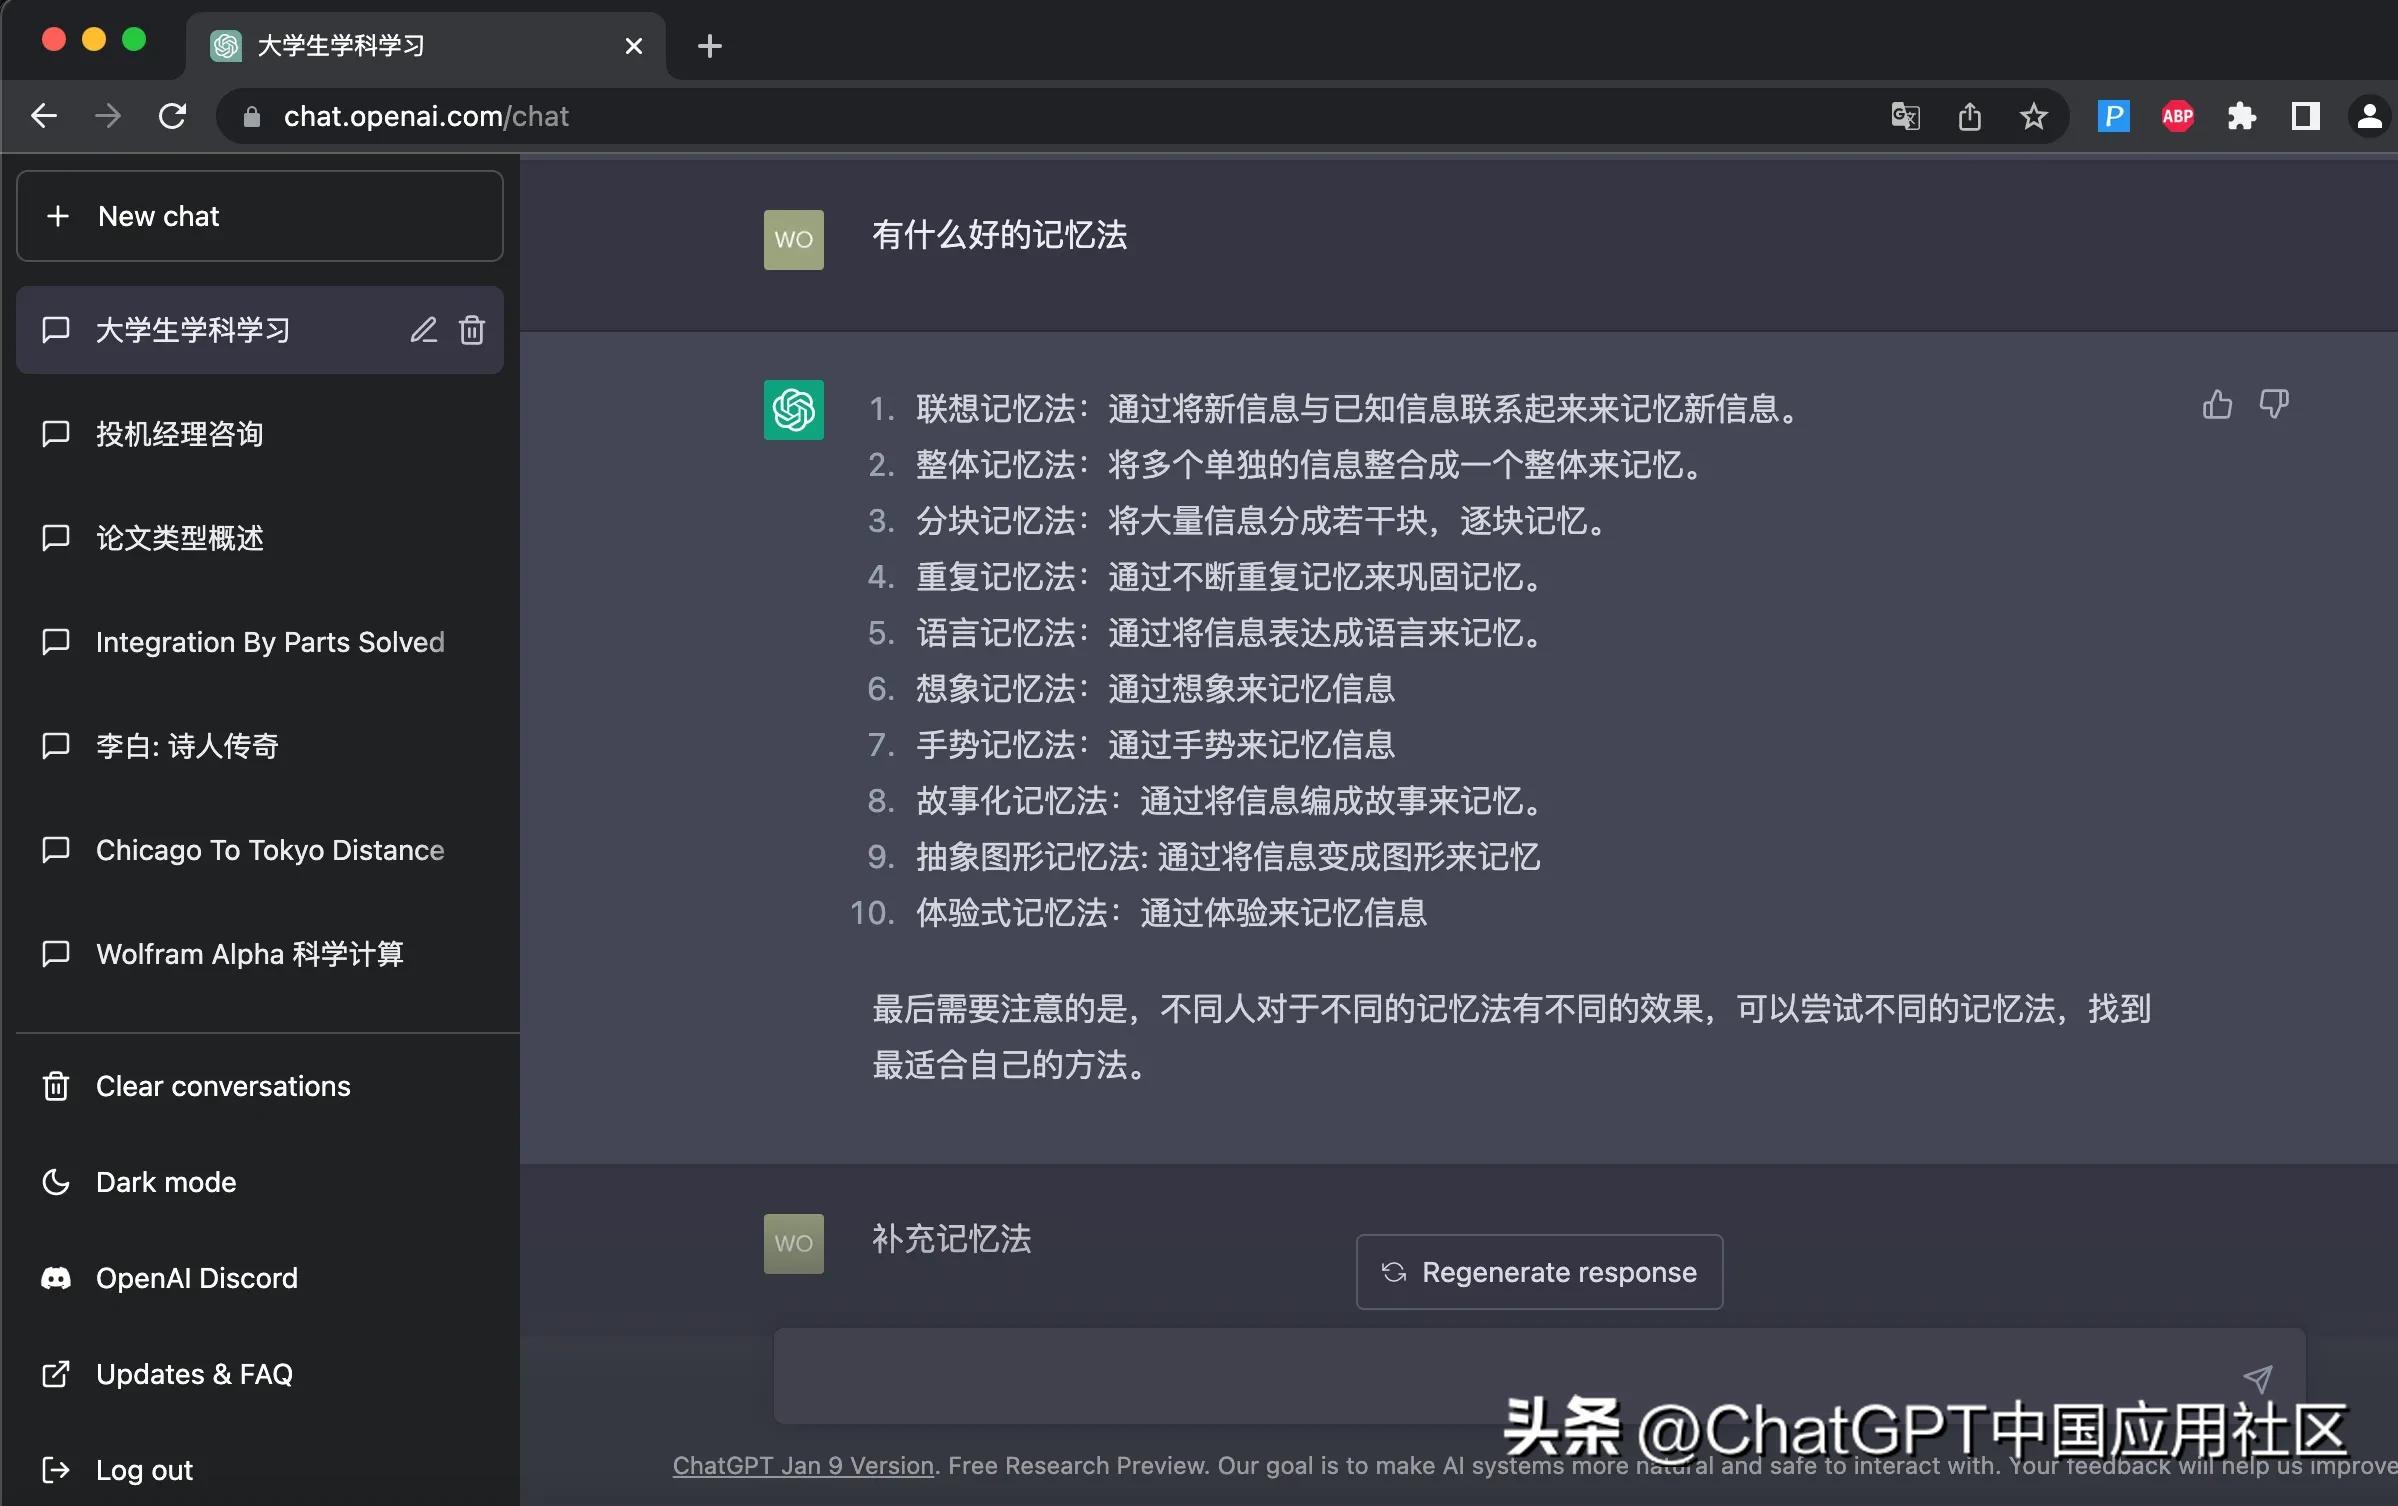Rename the chat using the pencil icon
This screenshot has width=2398, height=1506.
[424, 330]
